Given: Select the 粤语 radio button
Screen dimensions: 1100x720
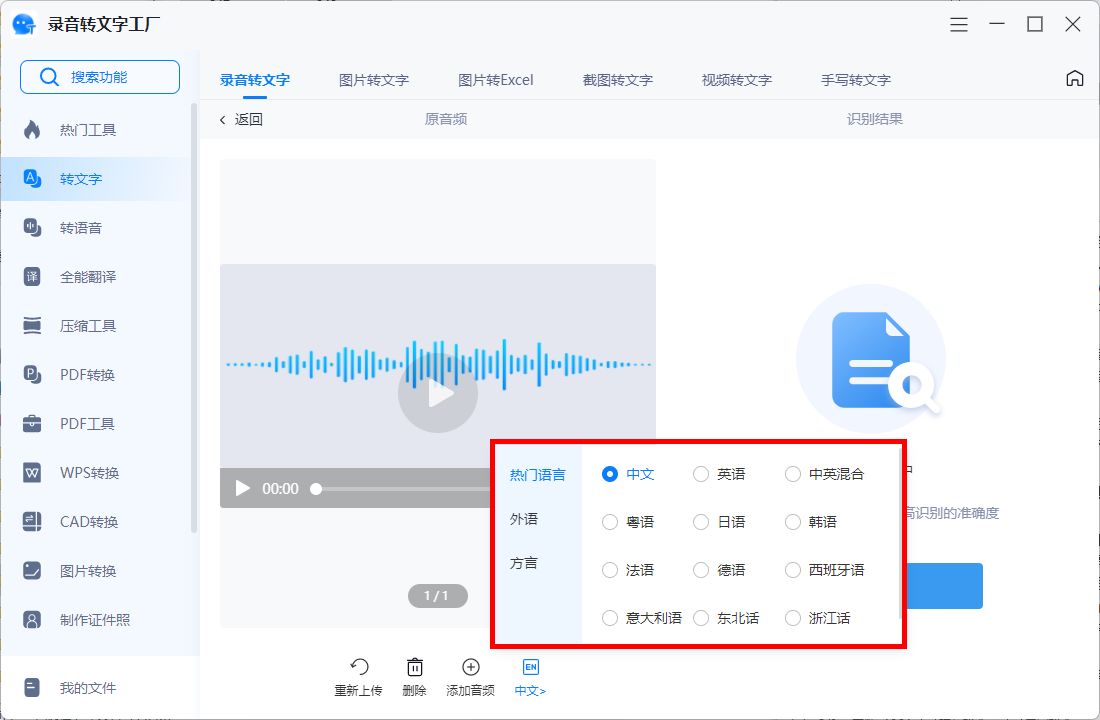Looking at the screenshot, I should [x=610, y=522].
